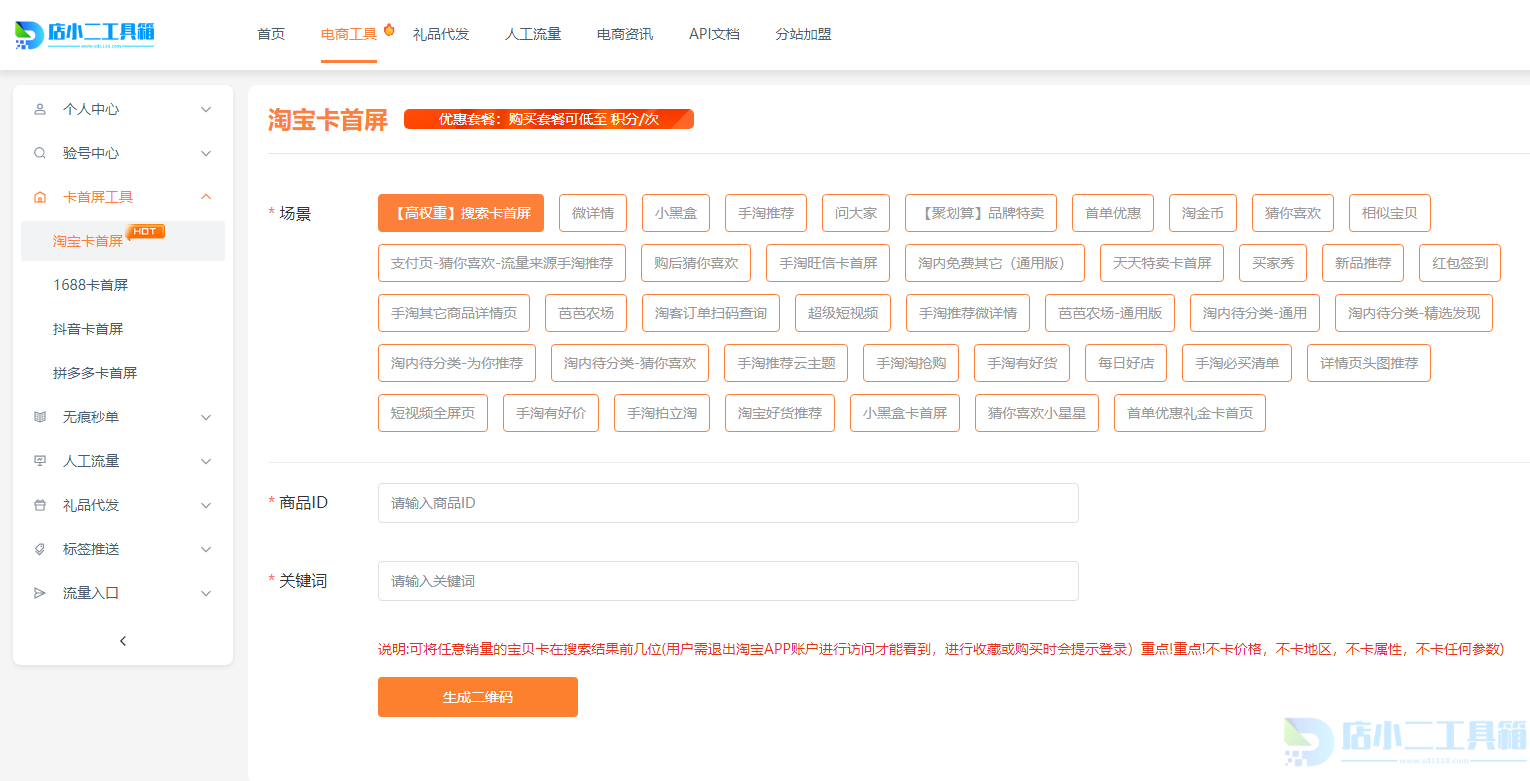Choose the 【高权重】搜索卡首屏 scene option
The image size is (1530, 781).
click(461, 213)
